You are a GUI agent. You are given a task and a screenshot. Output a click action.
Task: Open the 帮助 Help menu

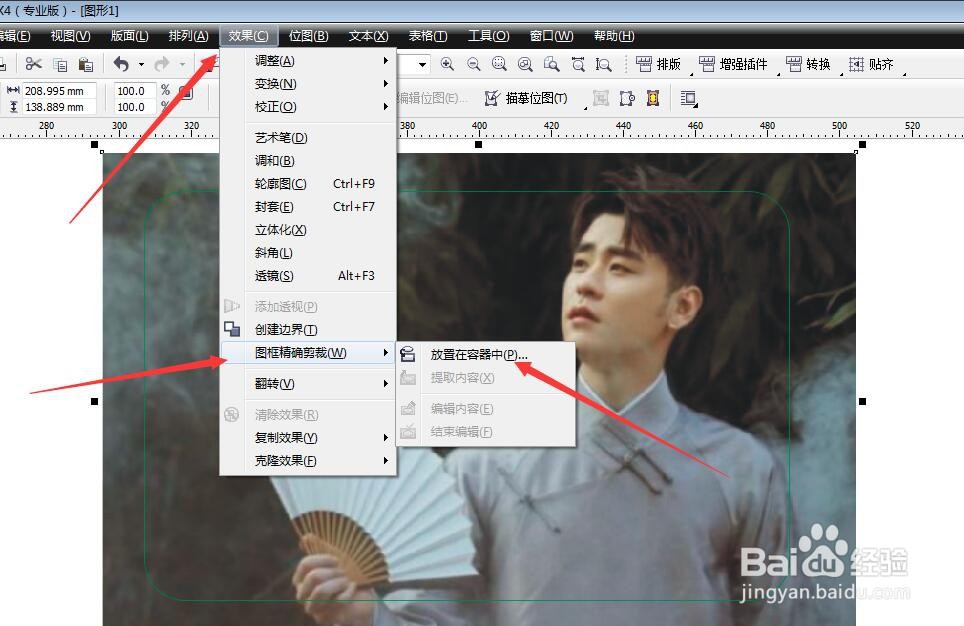614,36
